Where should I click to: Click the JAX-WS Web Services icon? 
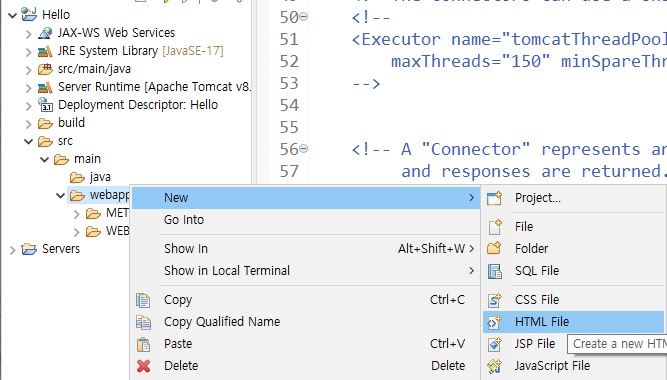point(45,33)
